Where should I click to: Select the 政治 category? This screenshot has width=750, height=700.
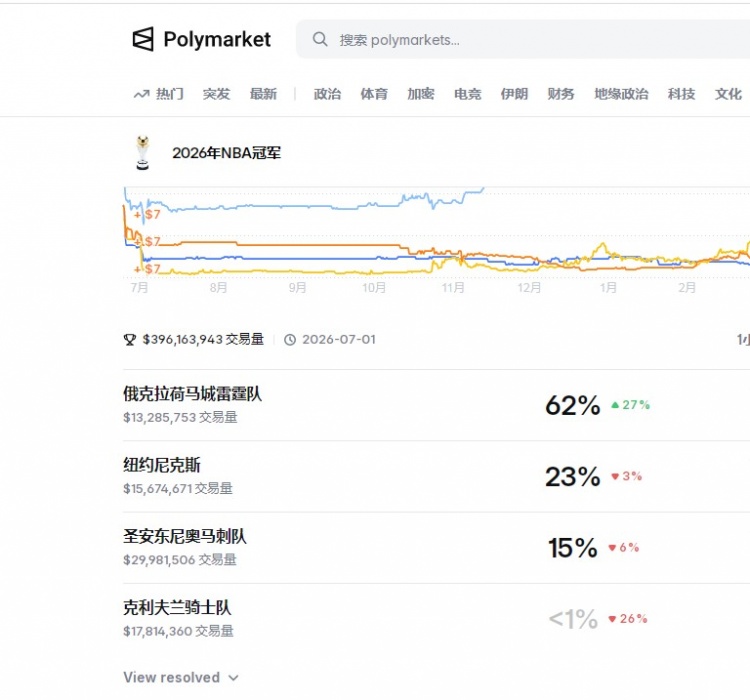point(327,94)
